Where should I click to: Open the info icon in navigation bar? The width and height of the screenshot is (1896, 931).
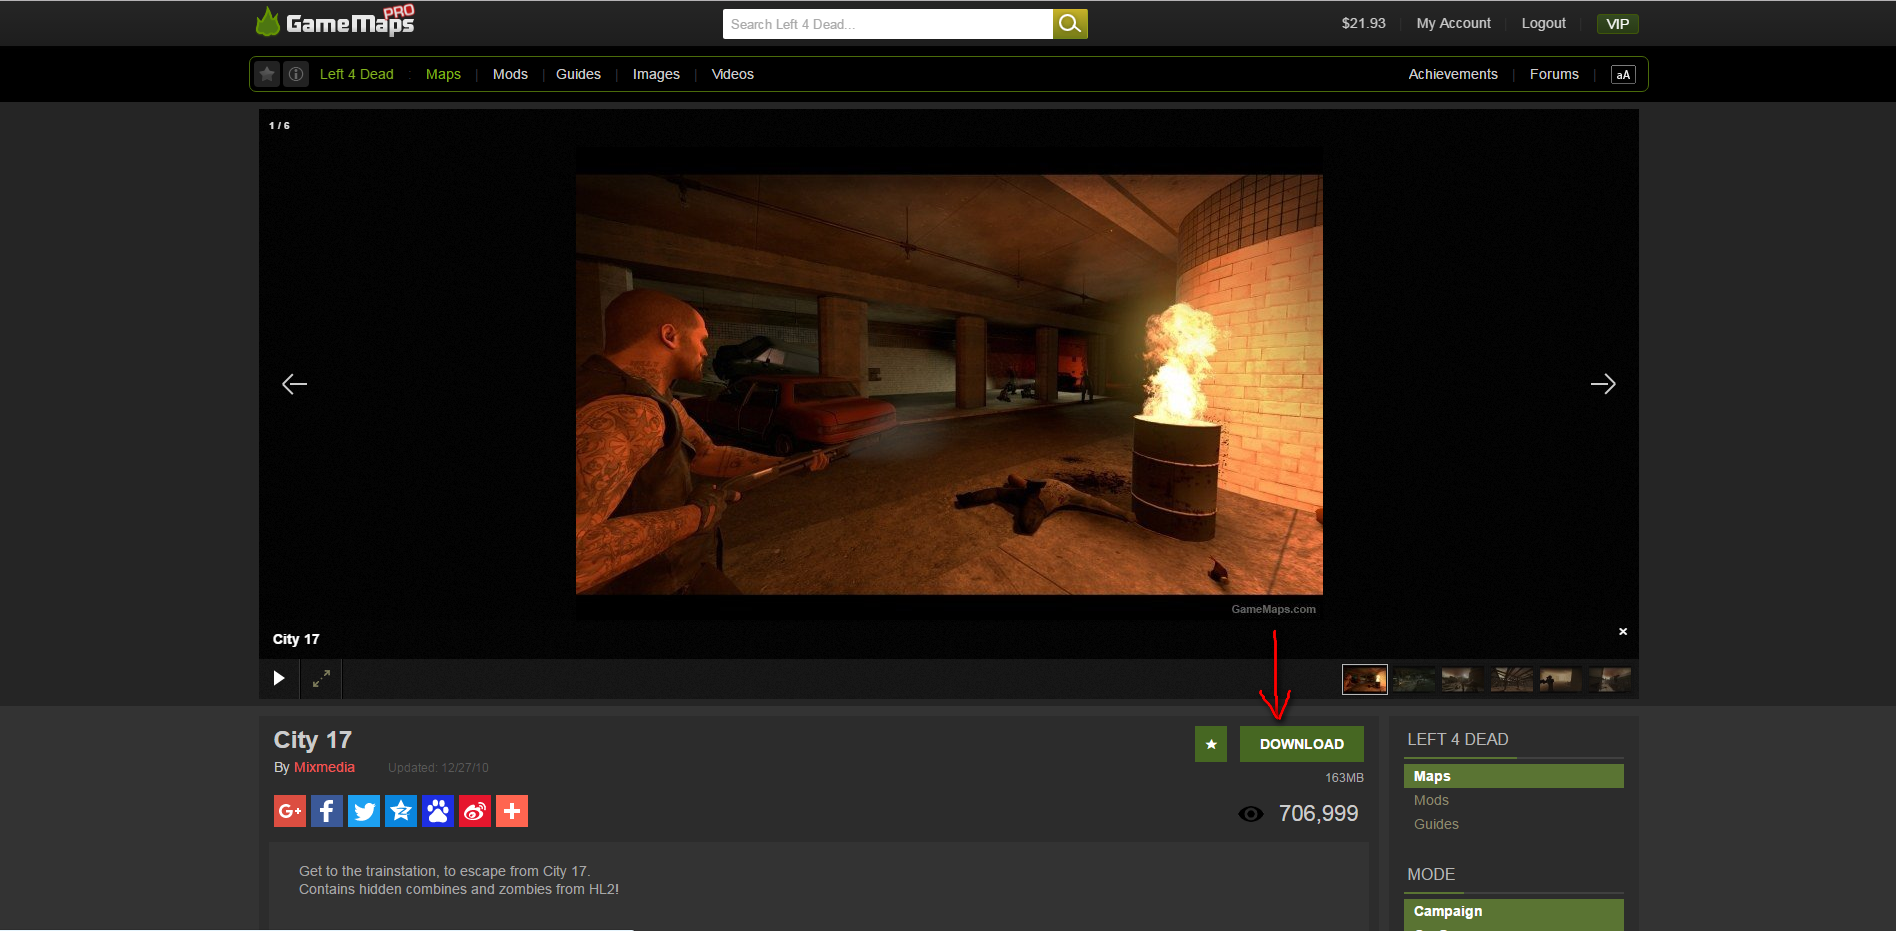pos(296,74)
